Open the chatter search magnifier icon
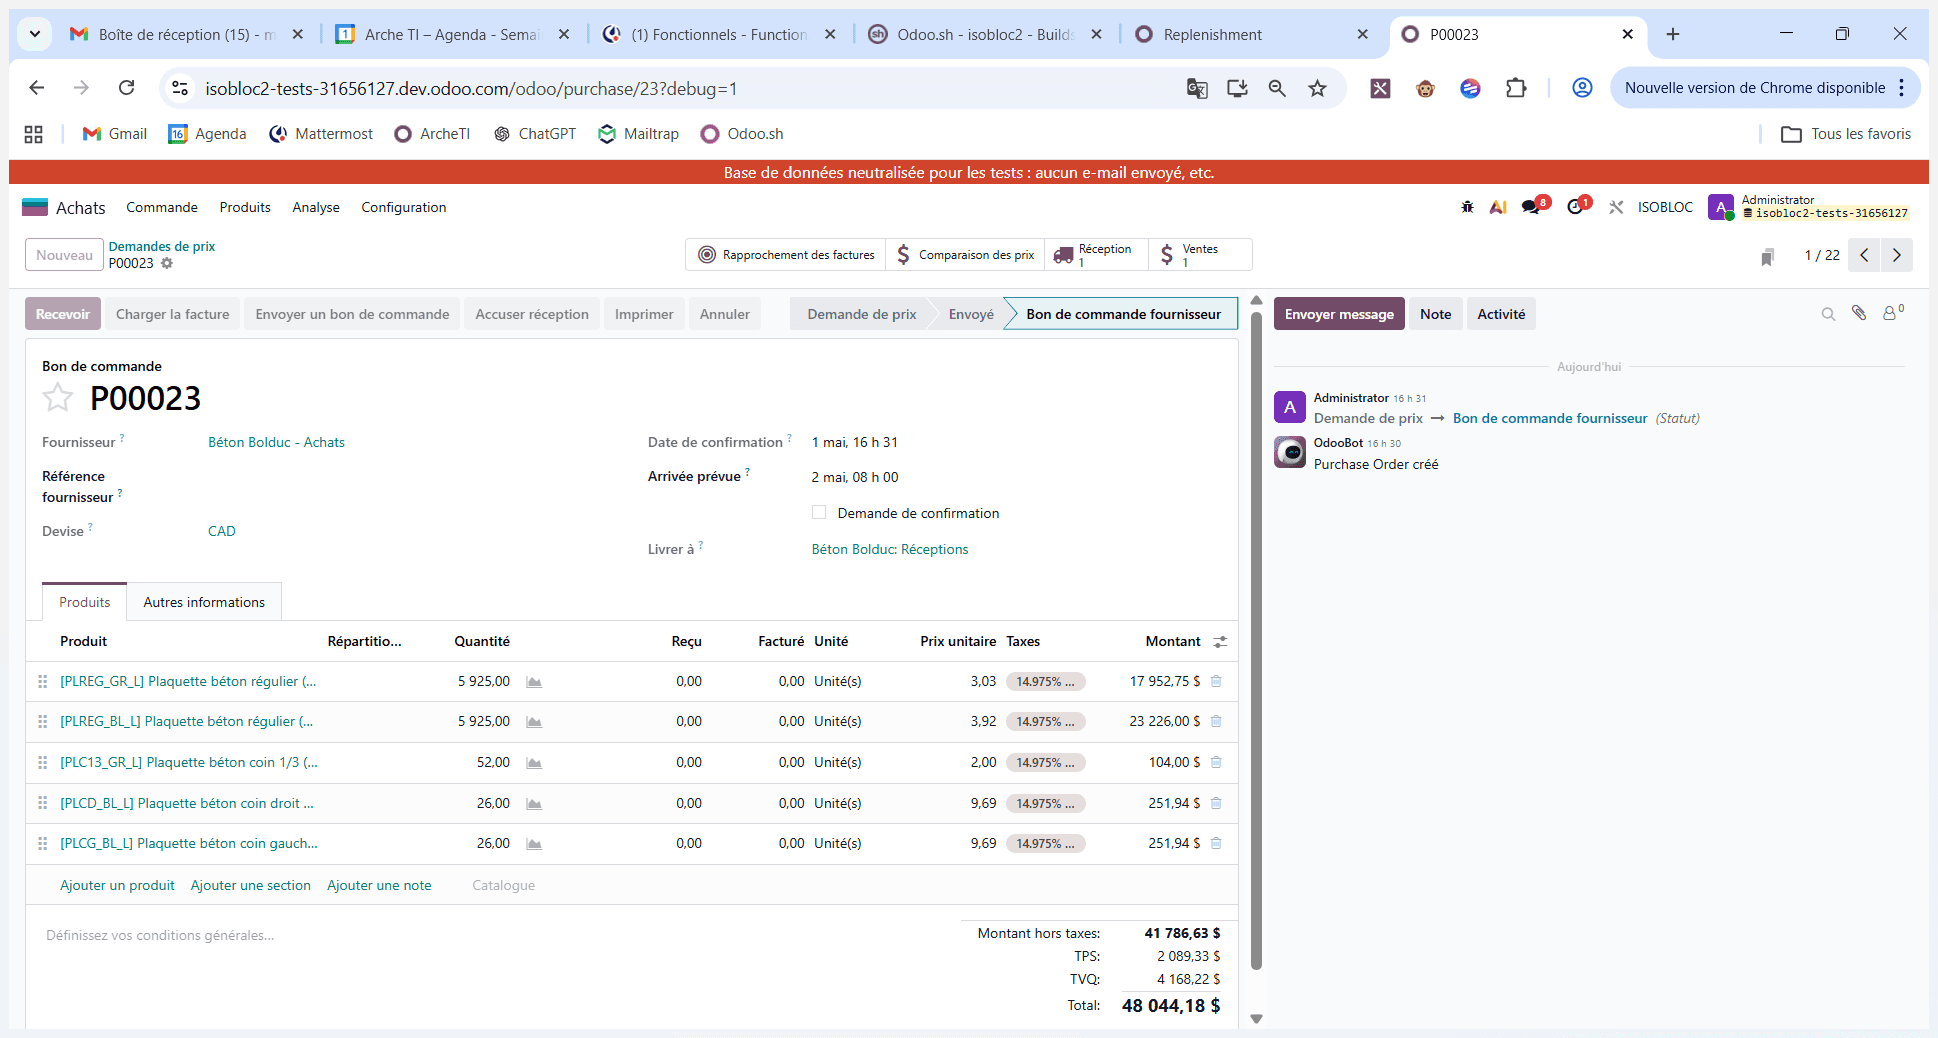1938x1038 pixels. coord(1828,314)
